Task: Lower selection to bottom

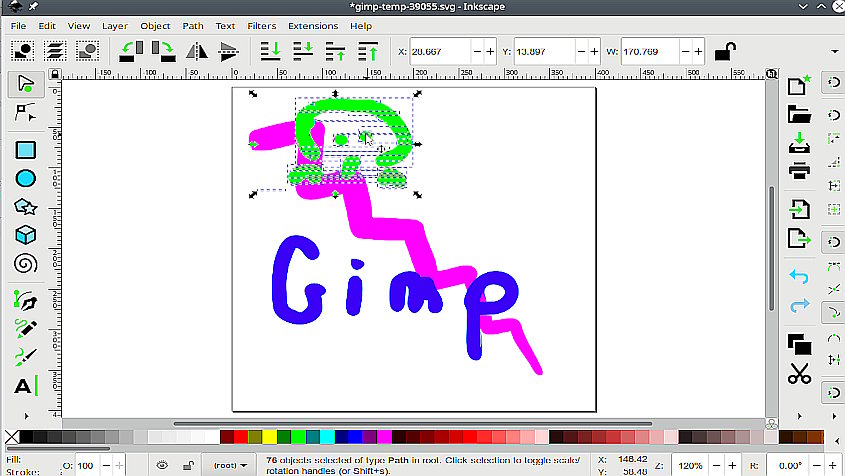Action: tap(270, 51)
